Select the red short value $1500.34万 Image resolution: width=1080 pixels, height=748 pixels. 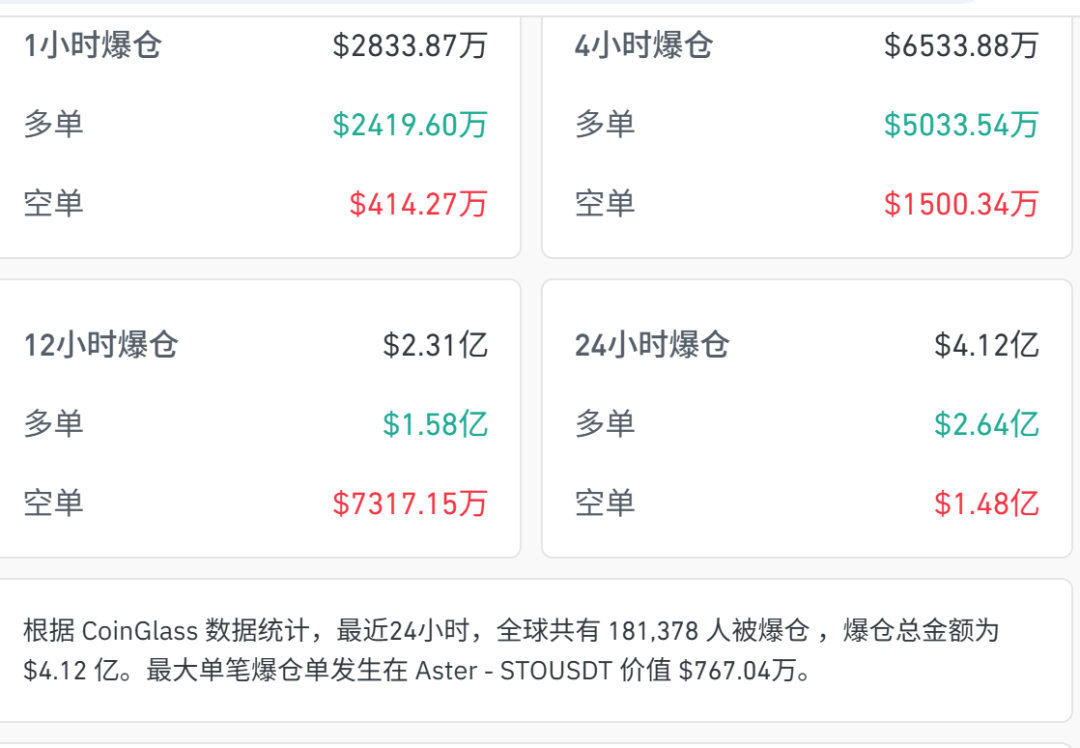coord(961,204)
